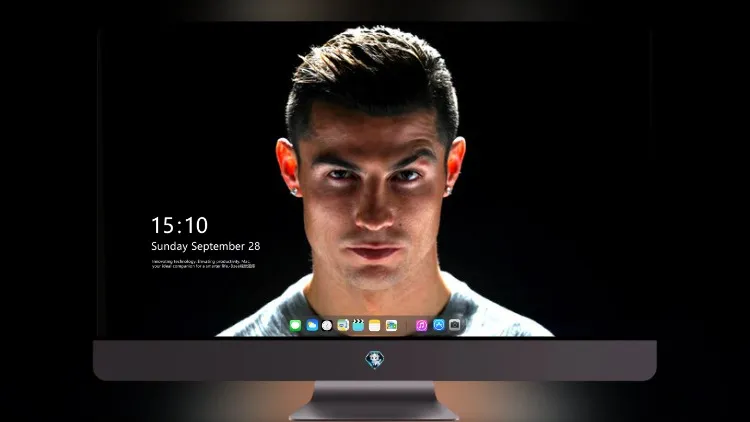Click the logo emblem on the monitor chin
Screen dimensions: 750x422
tap(375, 360)
